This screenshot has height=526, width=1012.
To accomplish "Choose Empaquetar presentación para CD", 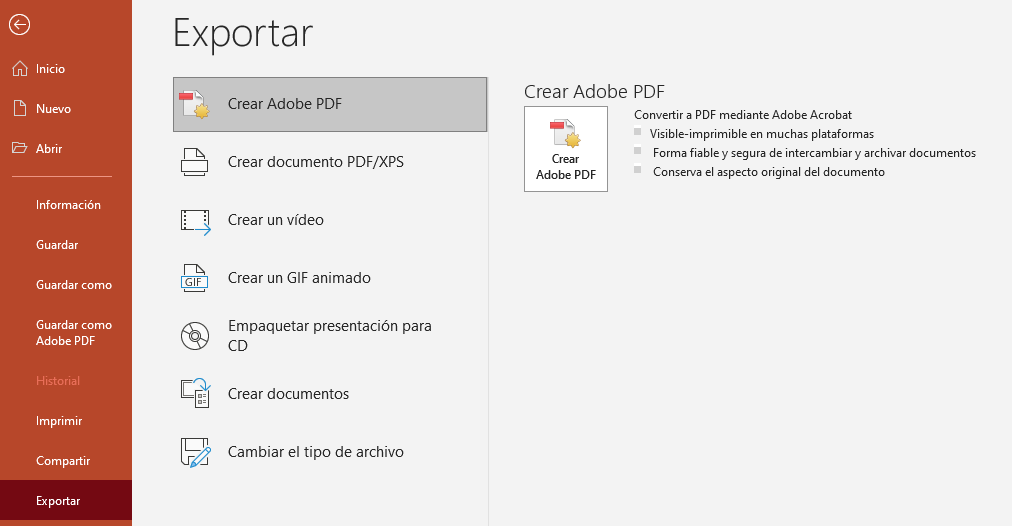I will (329, 336).
